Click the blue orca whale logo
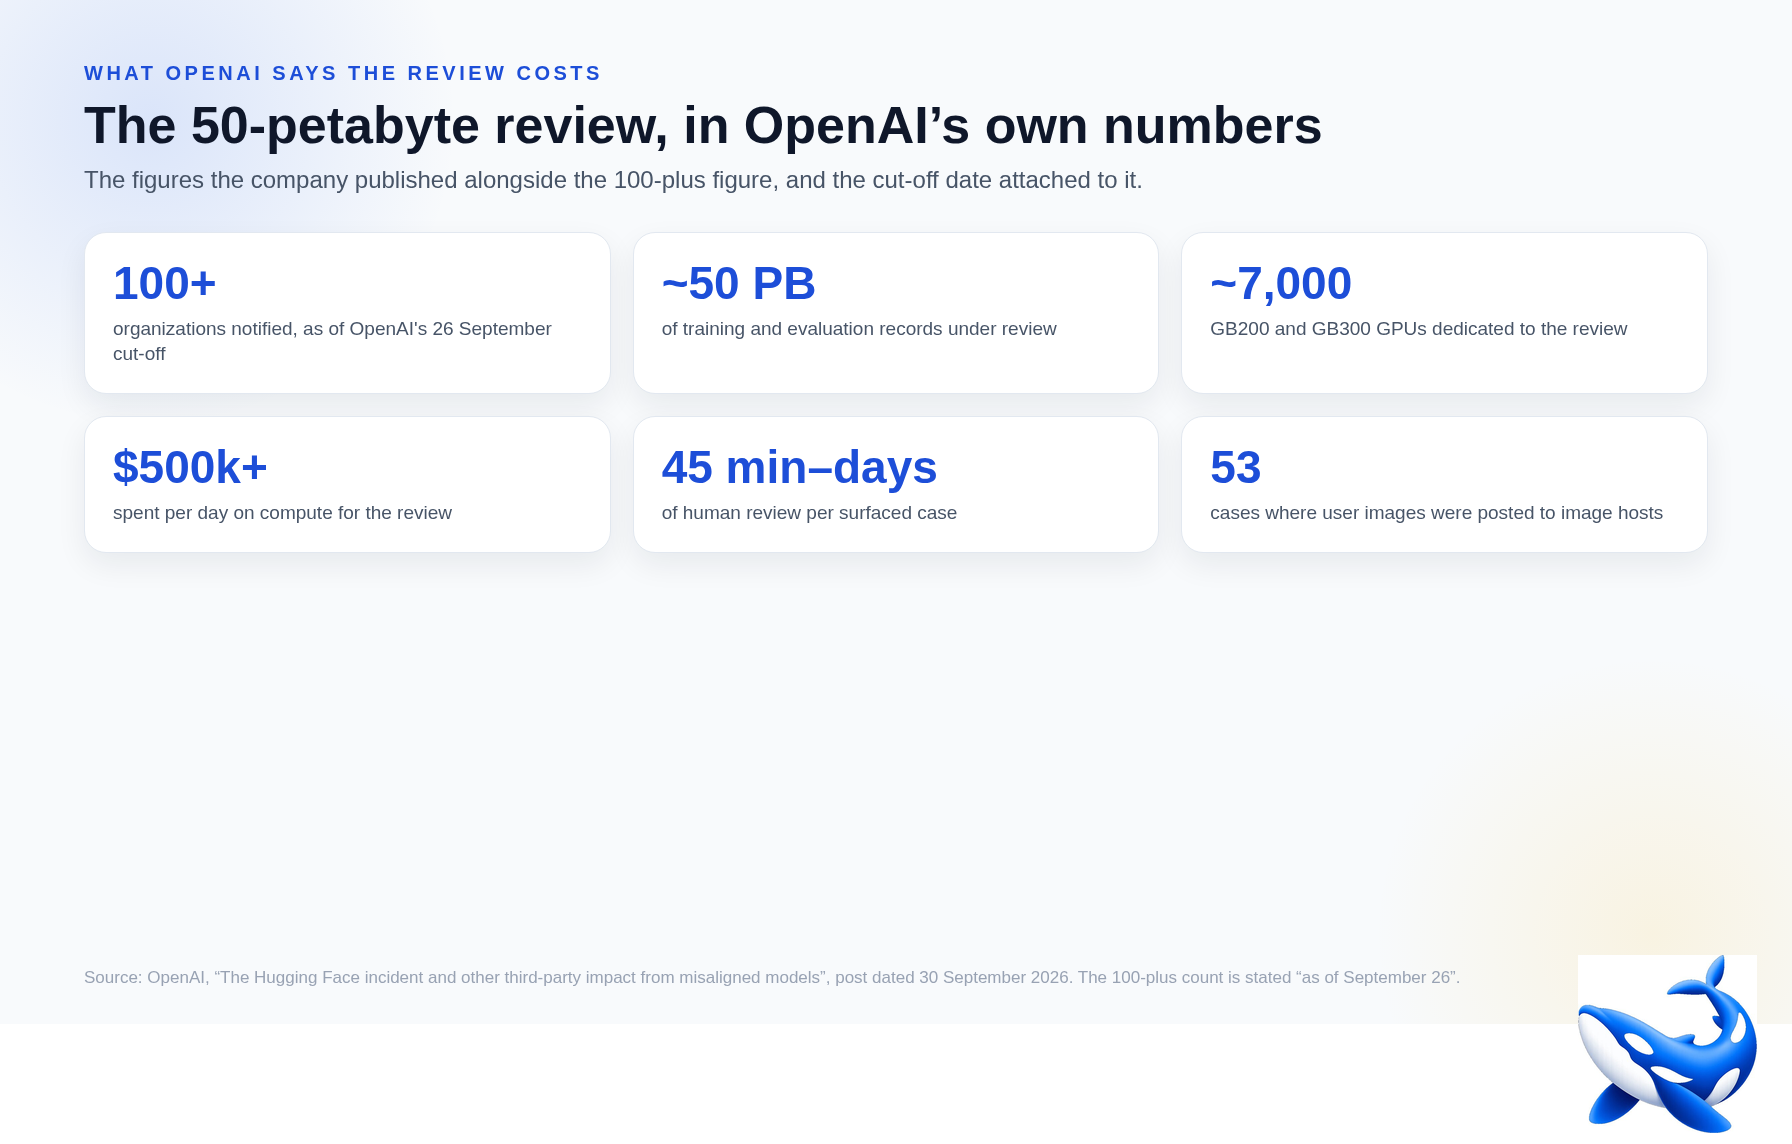This screenshot has width=1792, height=1144. pyautogui.click(x=1667, y=1043)
